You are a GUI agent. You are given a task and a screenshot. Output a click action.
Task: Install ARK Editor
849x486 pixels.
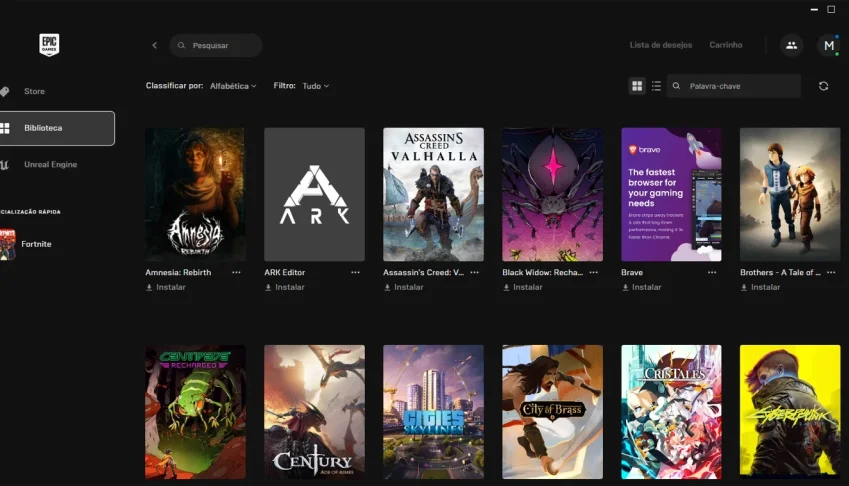285,287
